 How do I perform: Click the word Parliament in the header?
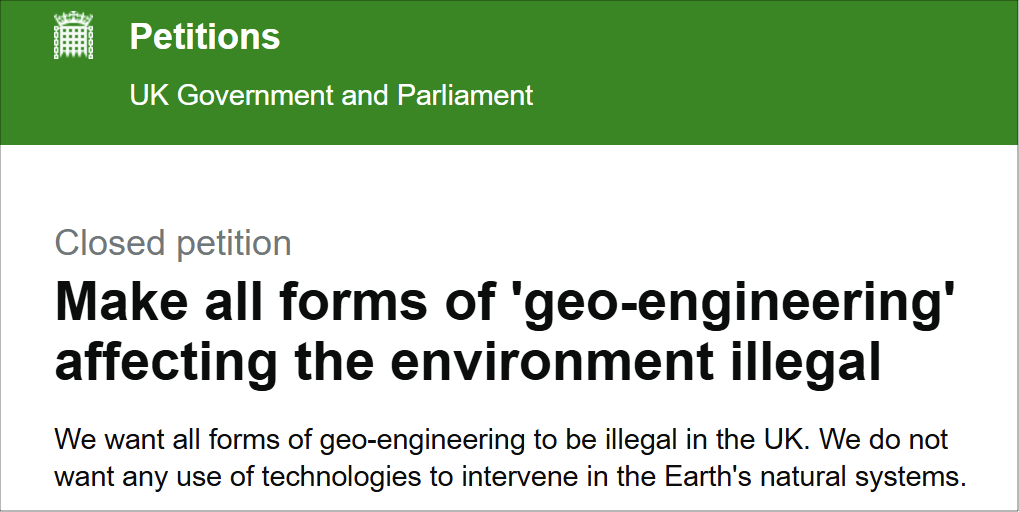(465, 96)
